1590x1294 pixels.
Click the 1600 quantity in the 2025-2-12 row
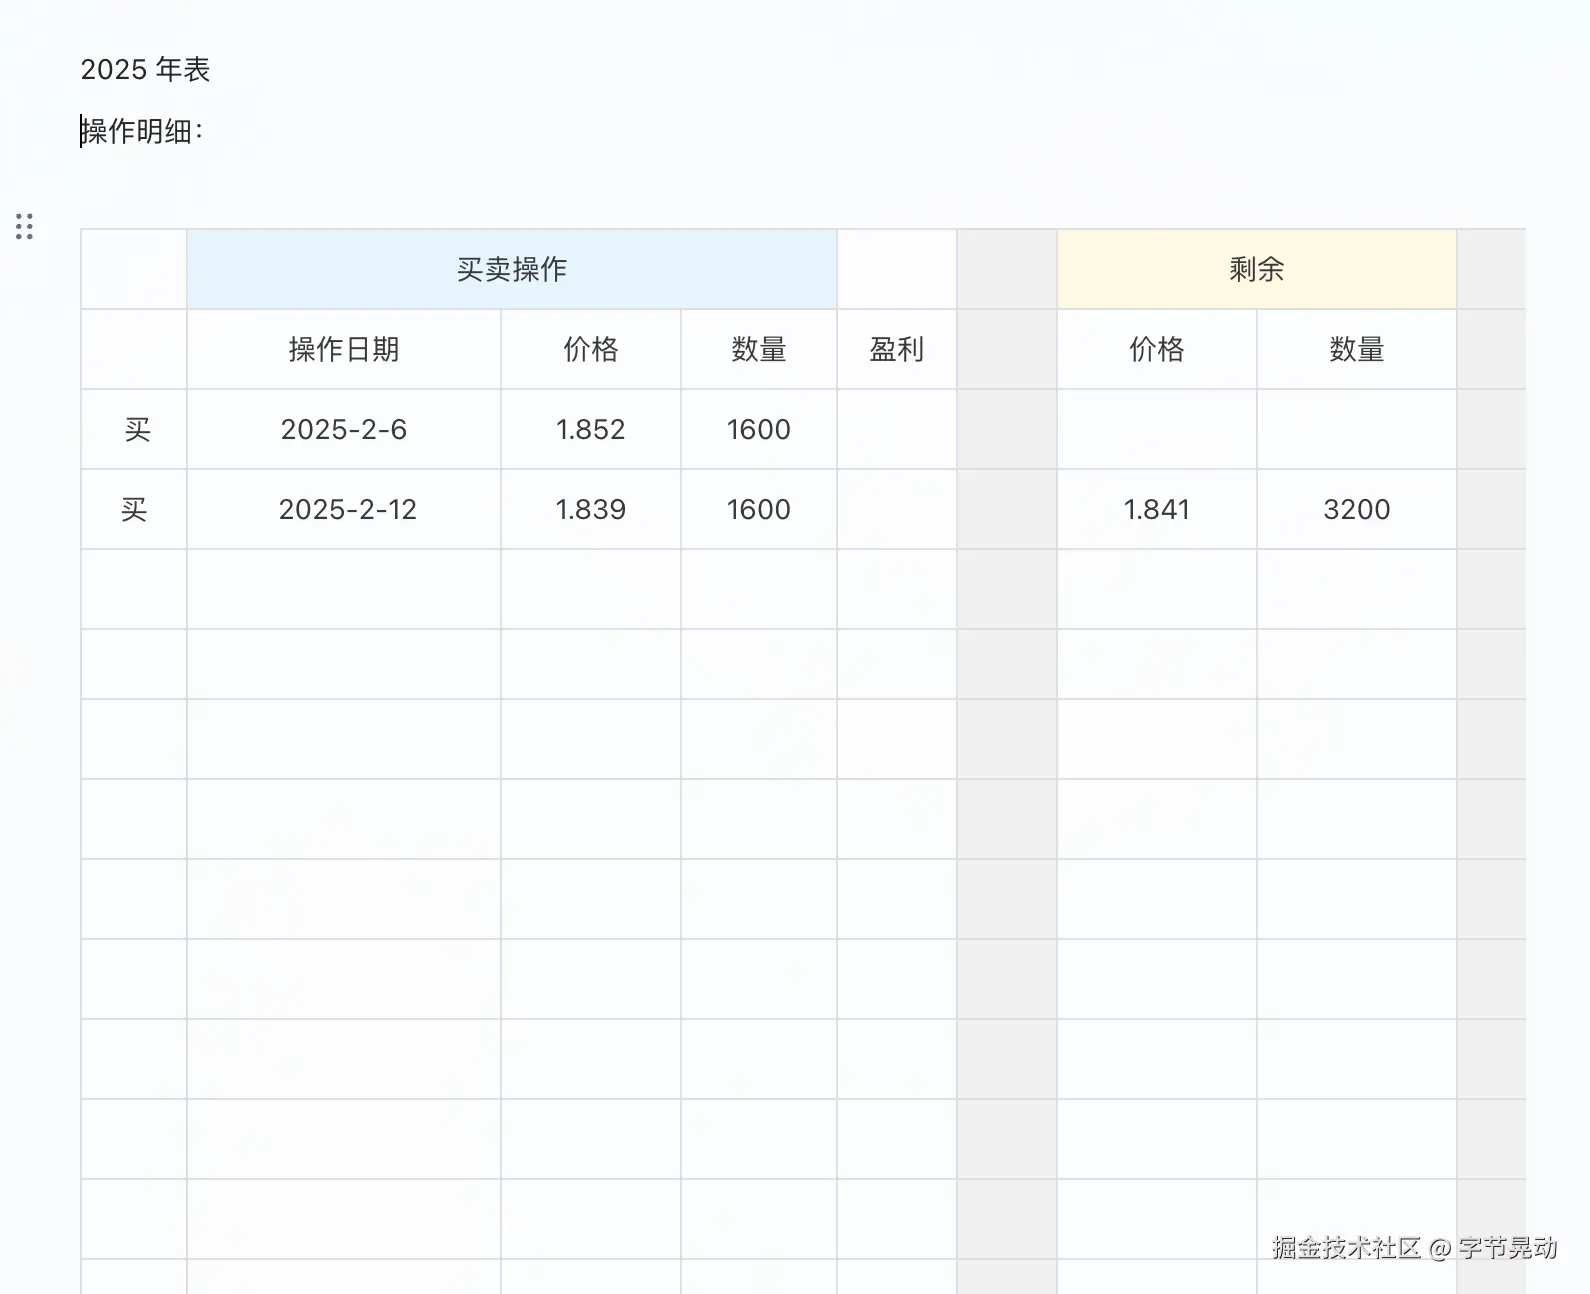758,509
